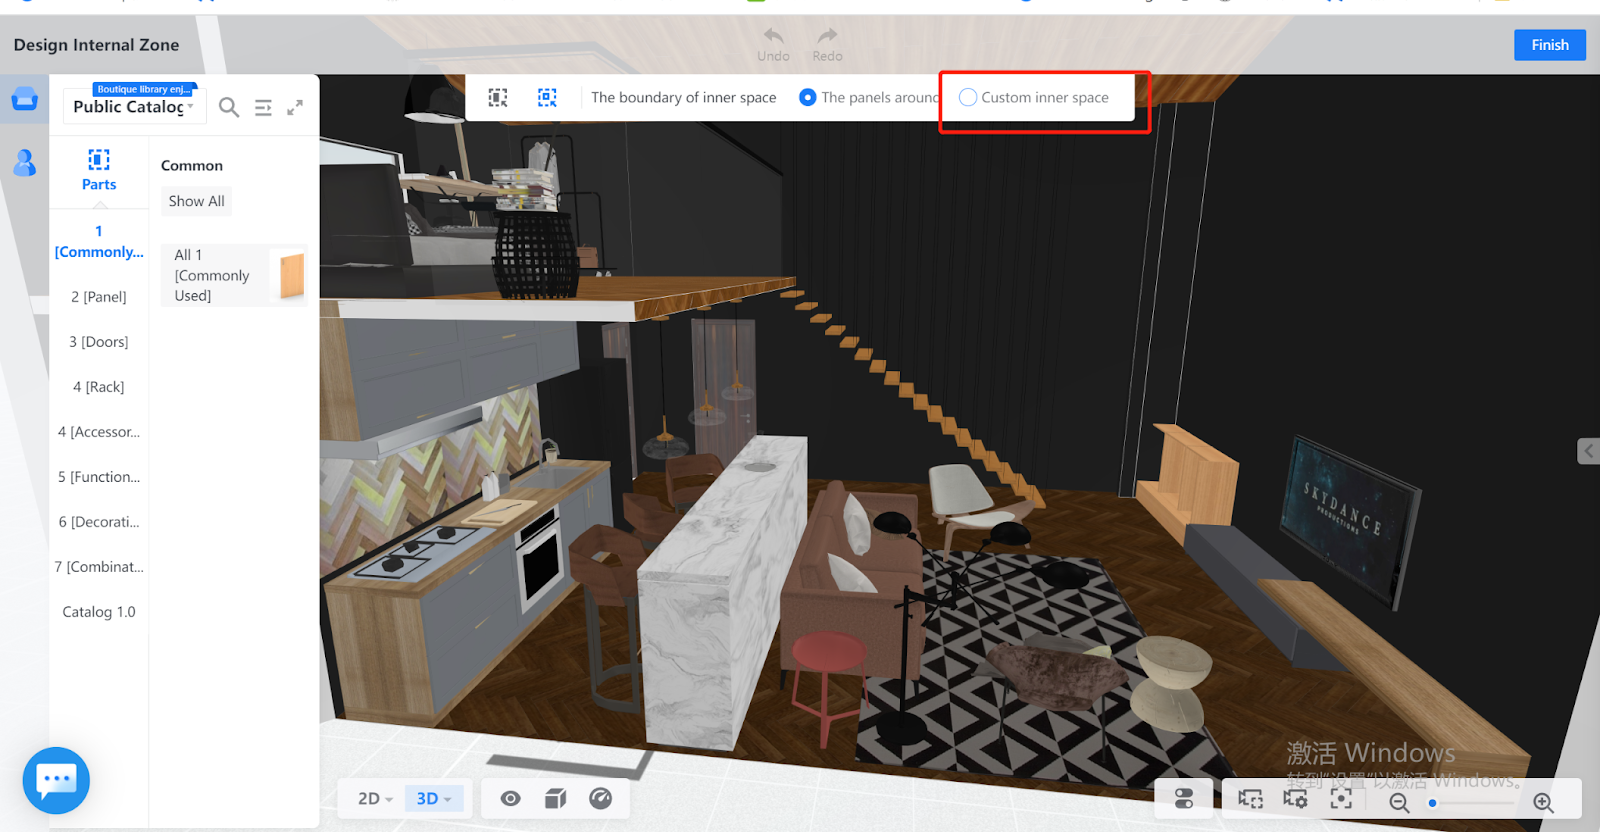
Task: Open the '1 [Commonly...' category
Action: click(x=99, y=242)
